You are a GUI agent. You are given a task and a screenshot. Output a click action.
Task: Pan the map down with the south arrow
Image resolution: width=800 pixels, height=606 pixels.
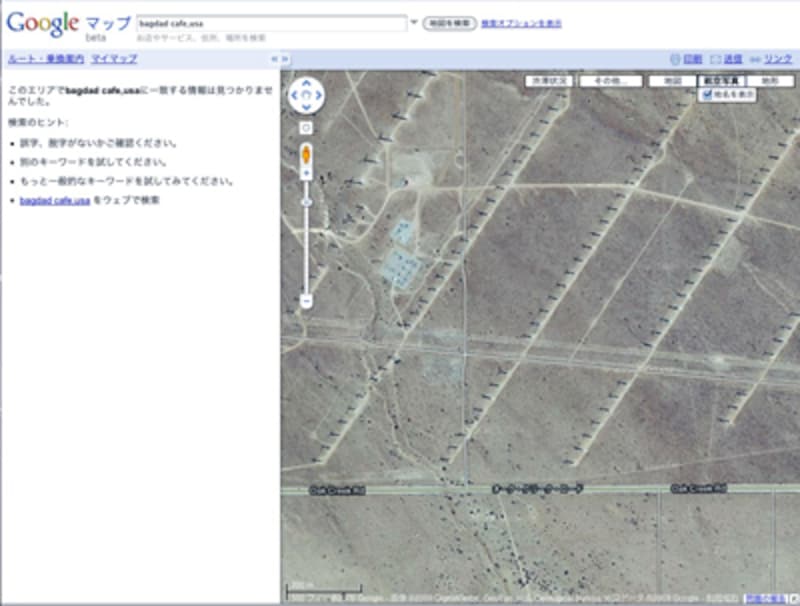click(306, 109)
